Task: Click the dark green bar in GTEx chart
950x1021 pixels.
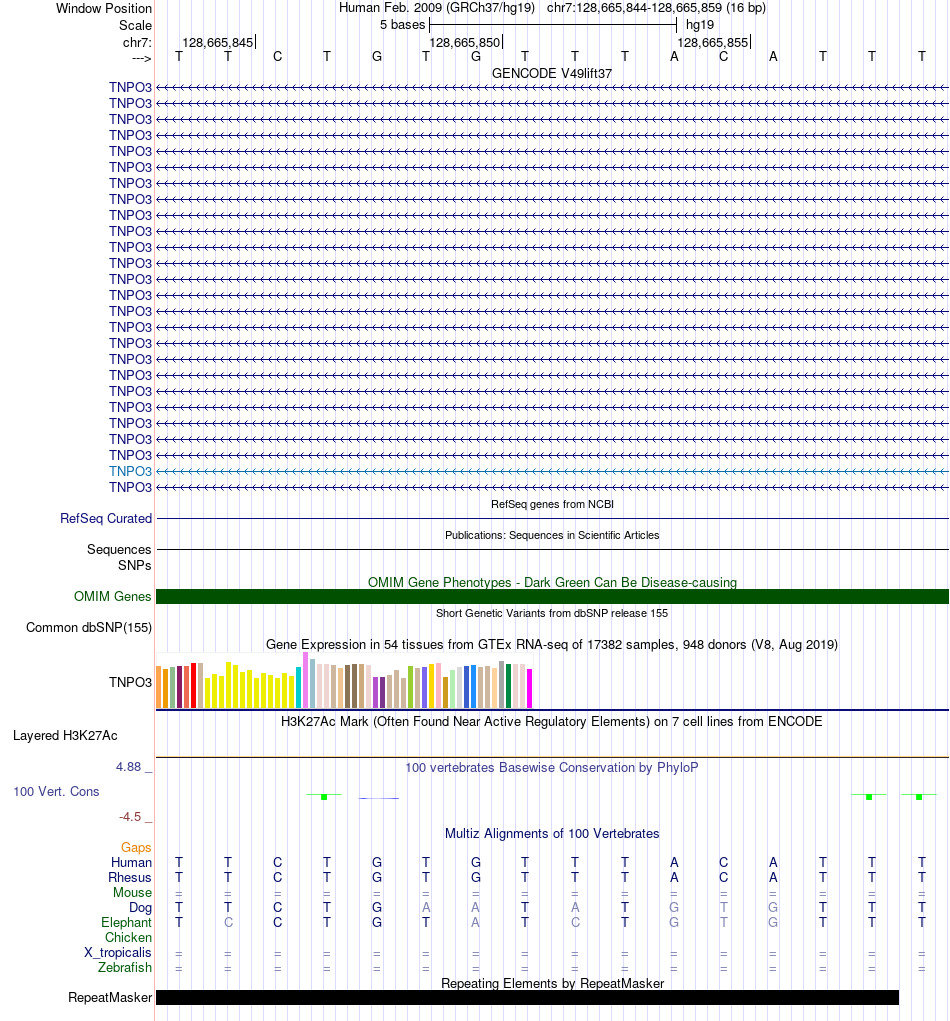Action: click(509, 686)
